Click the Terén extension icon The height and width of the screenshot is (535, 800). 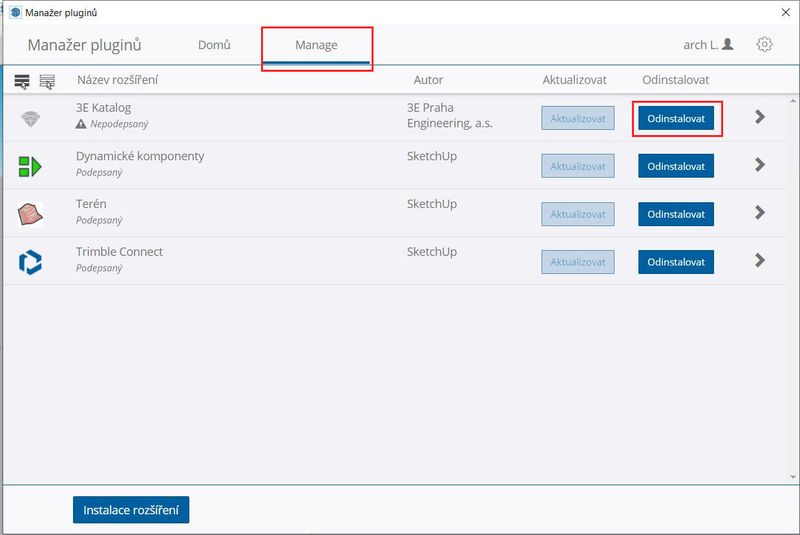[x=30, y=214]
